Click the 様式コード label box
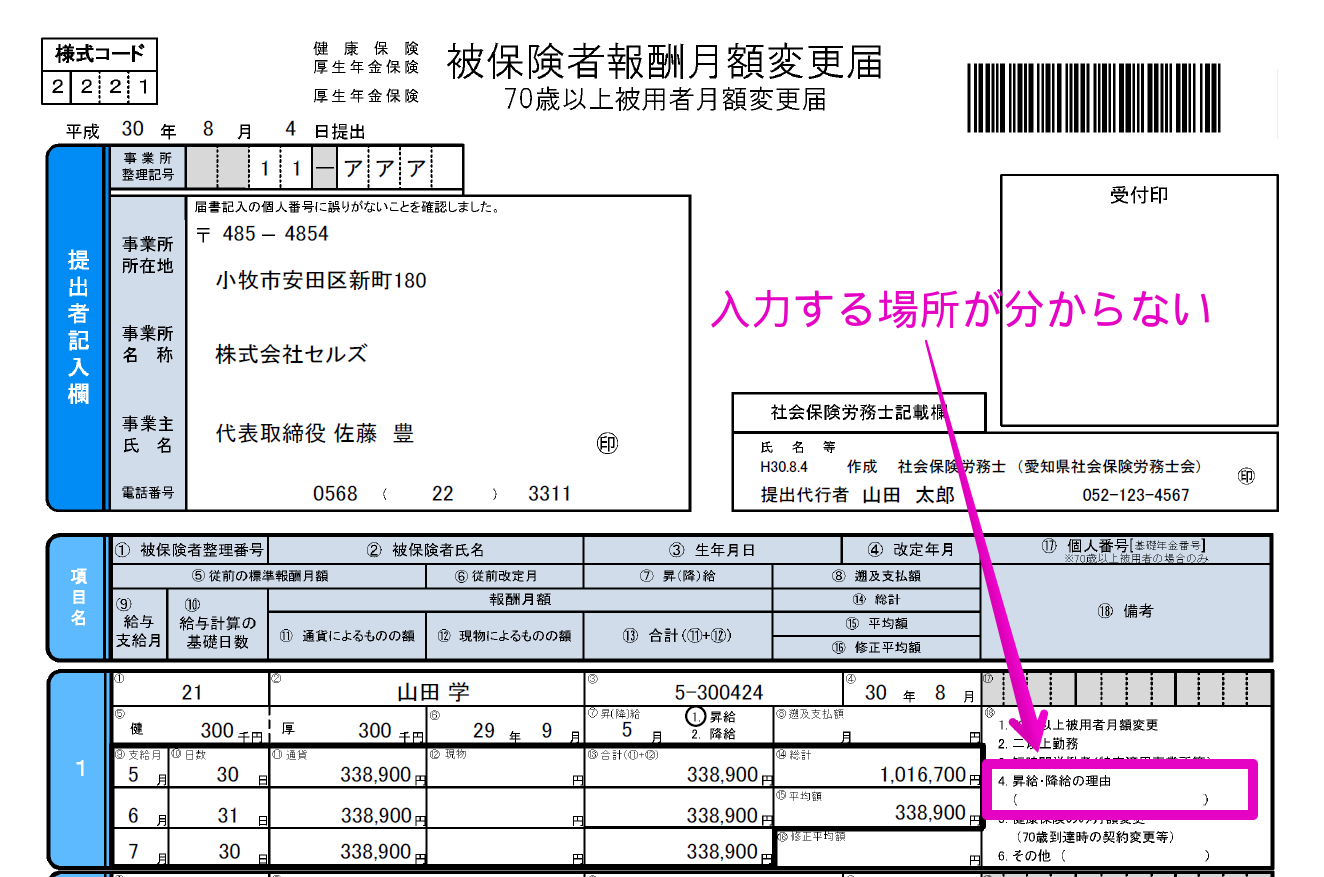This screenshot has width=1324, height=877. 99,54
